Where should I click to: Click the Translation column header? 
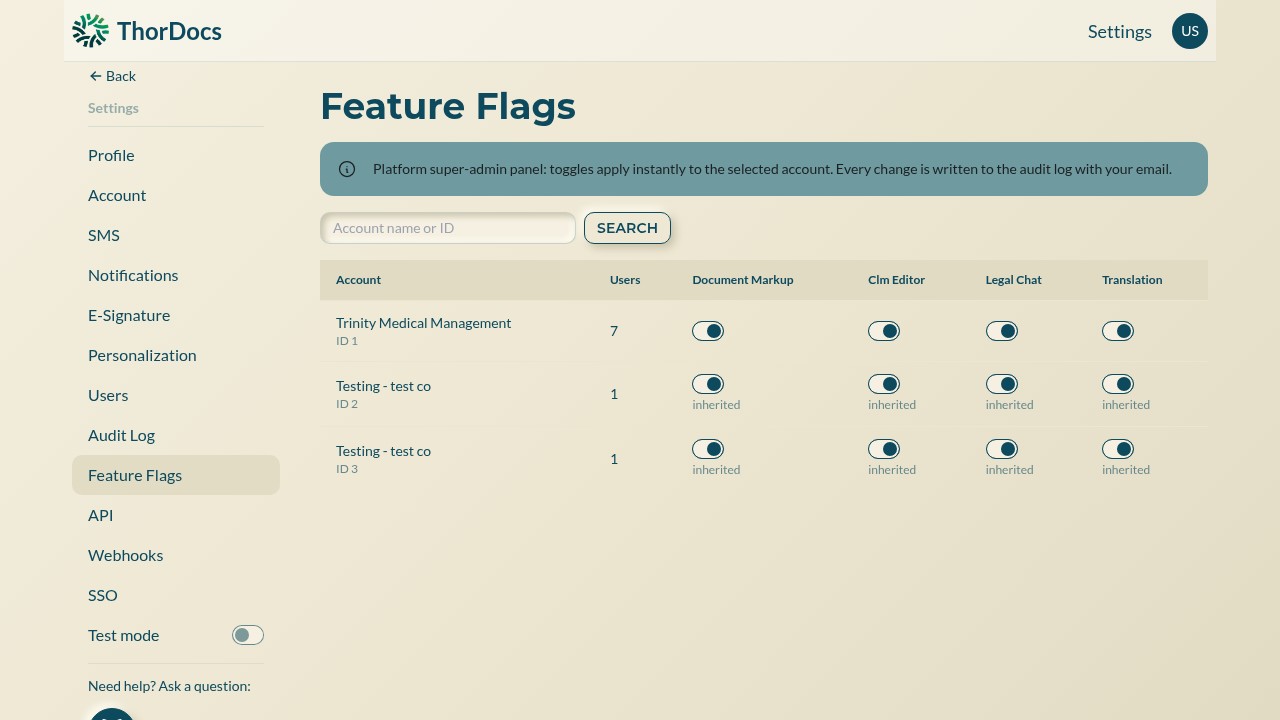point(1132,280)
